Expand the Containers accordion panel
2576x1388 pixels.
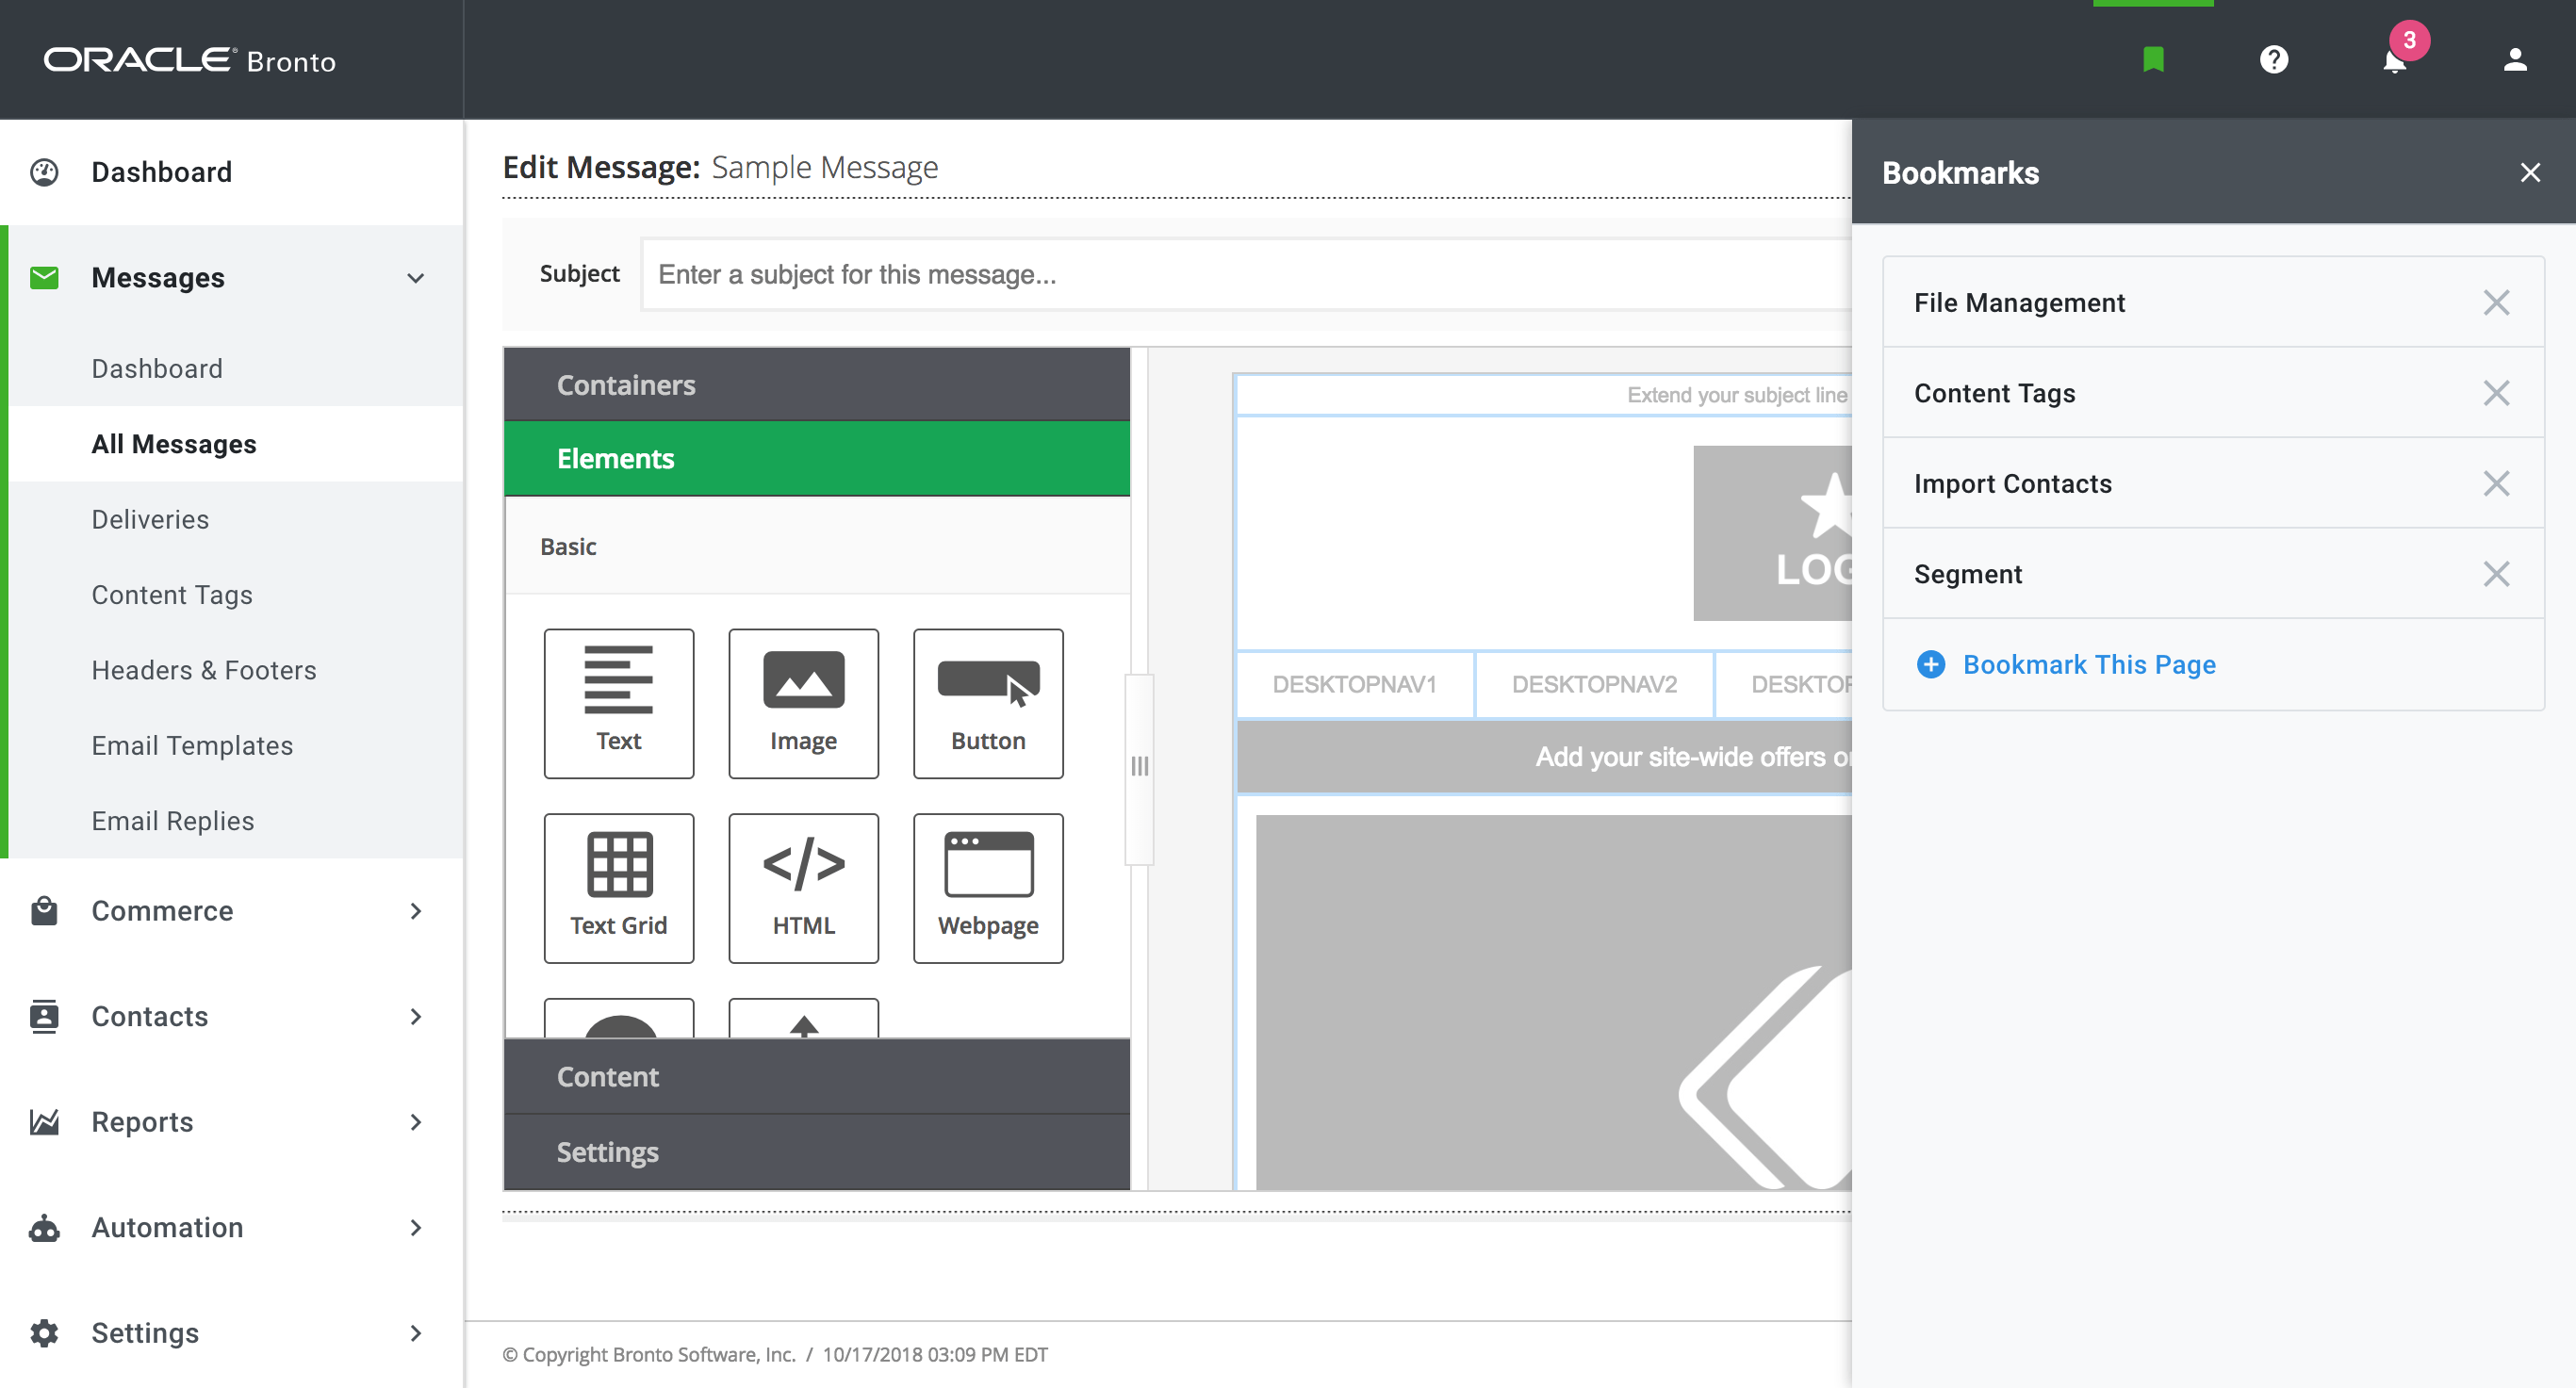point(816,385)
